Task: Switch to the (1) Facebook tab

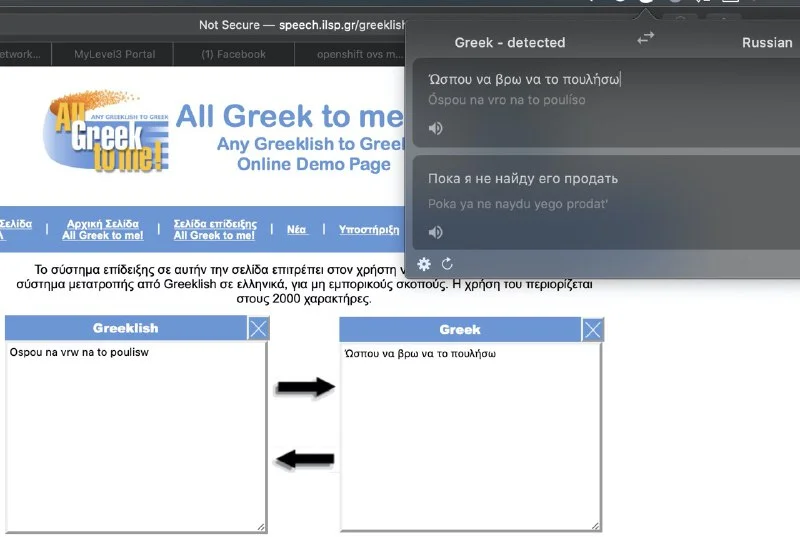Action: click(x=232, y=54)
